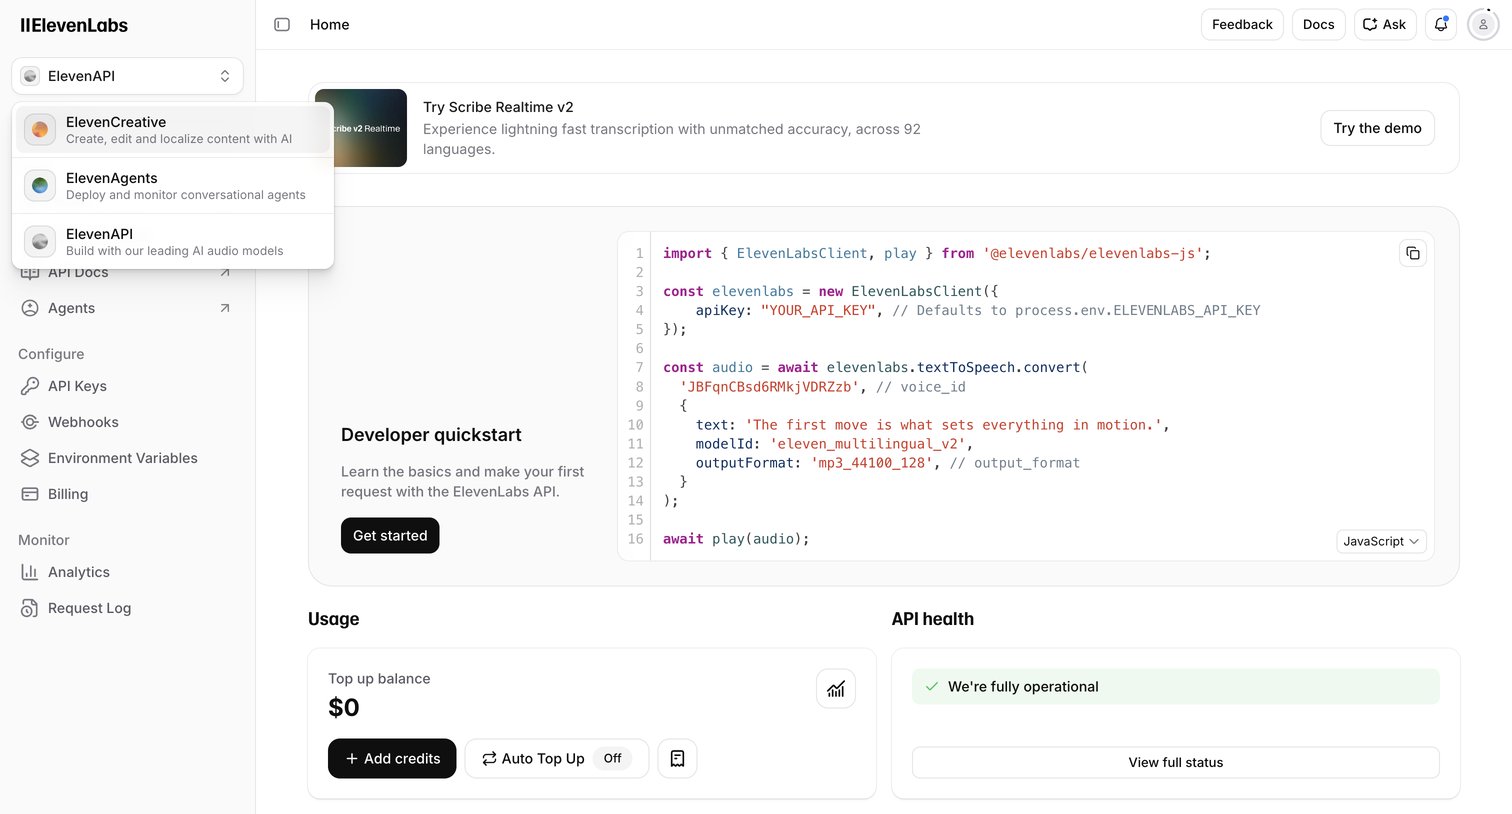
Task: Open Docs from the top bar
Action: point(1318,24)
